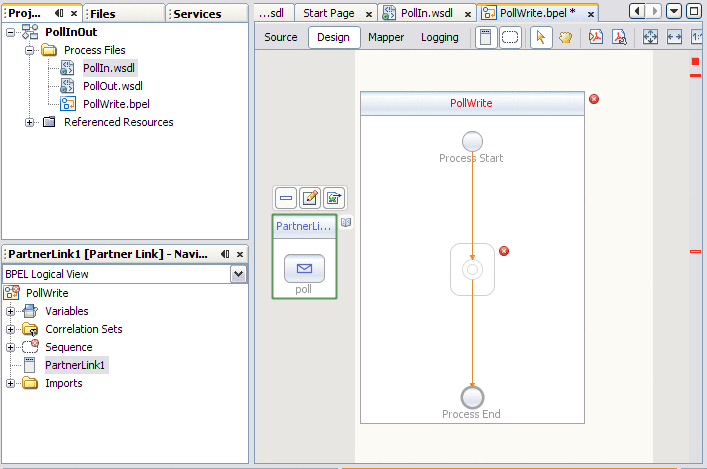Image resolution: width=707 pixels, height=469 pixels.
Task: Select the empty activity placeholder in the sequence
Action: tap(473, 270)
